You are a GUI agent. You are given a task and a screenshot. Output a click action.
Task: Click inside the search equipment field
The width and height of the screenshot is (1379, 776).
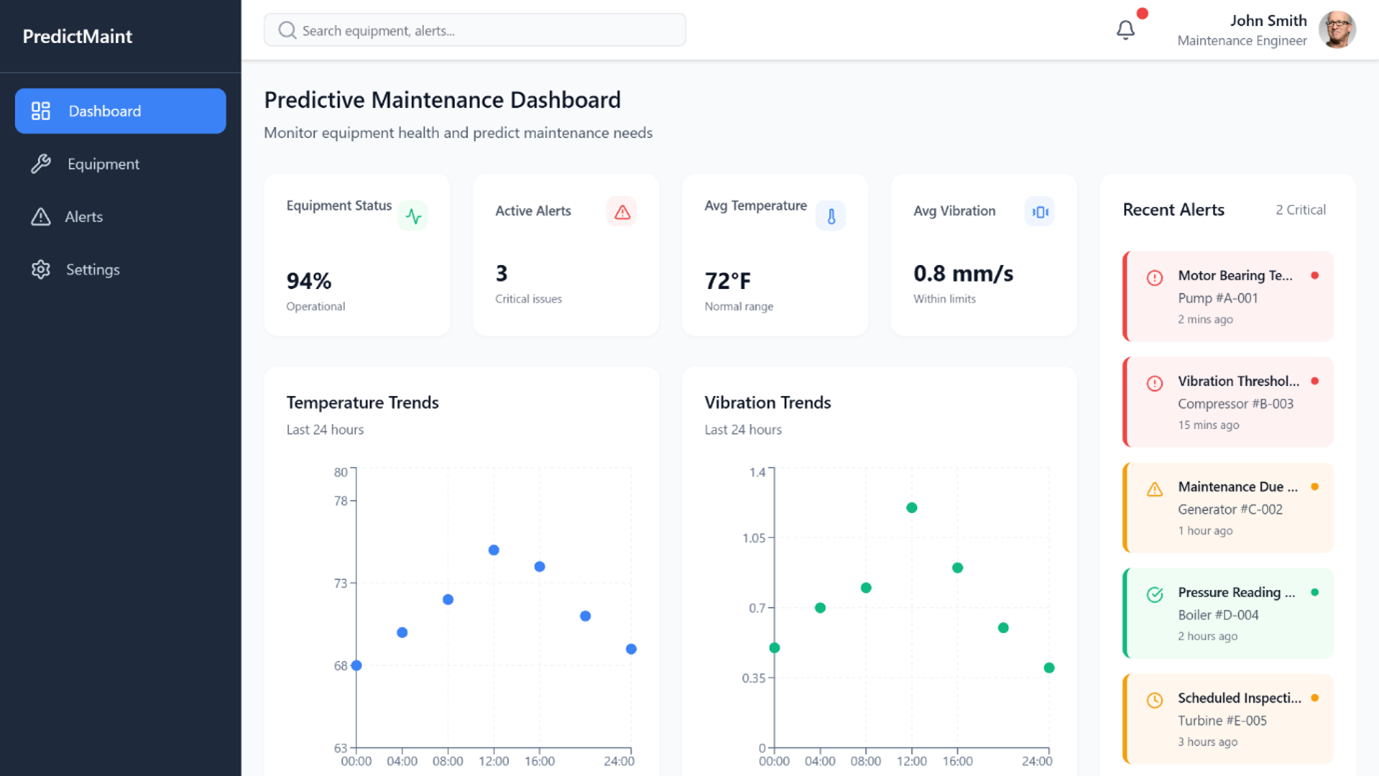point(473,30)
